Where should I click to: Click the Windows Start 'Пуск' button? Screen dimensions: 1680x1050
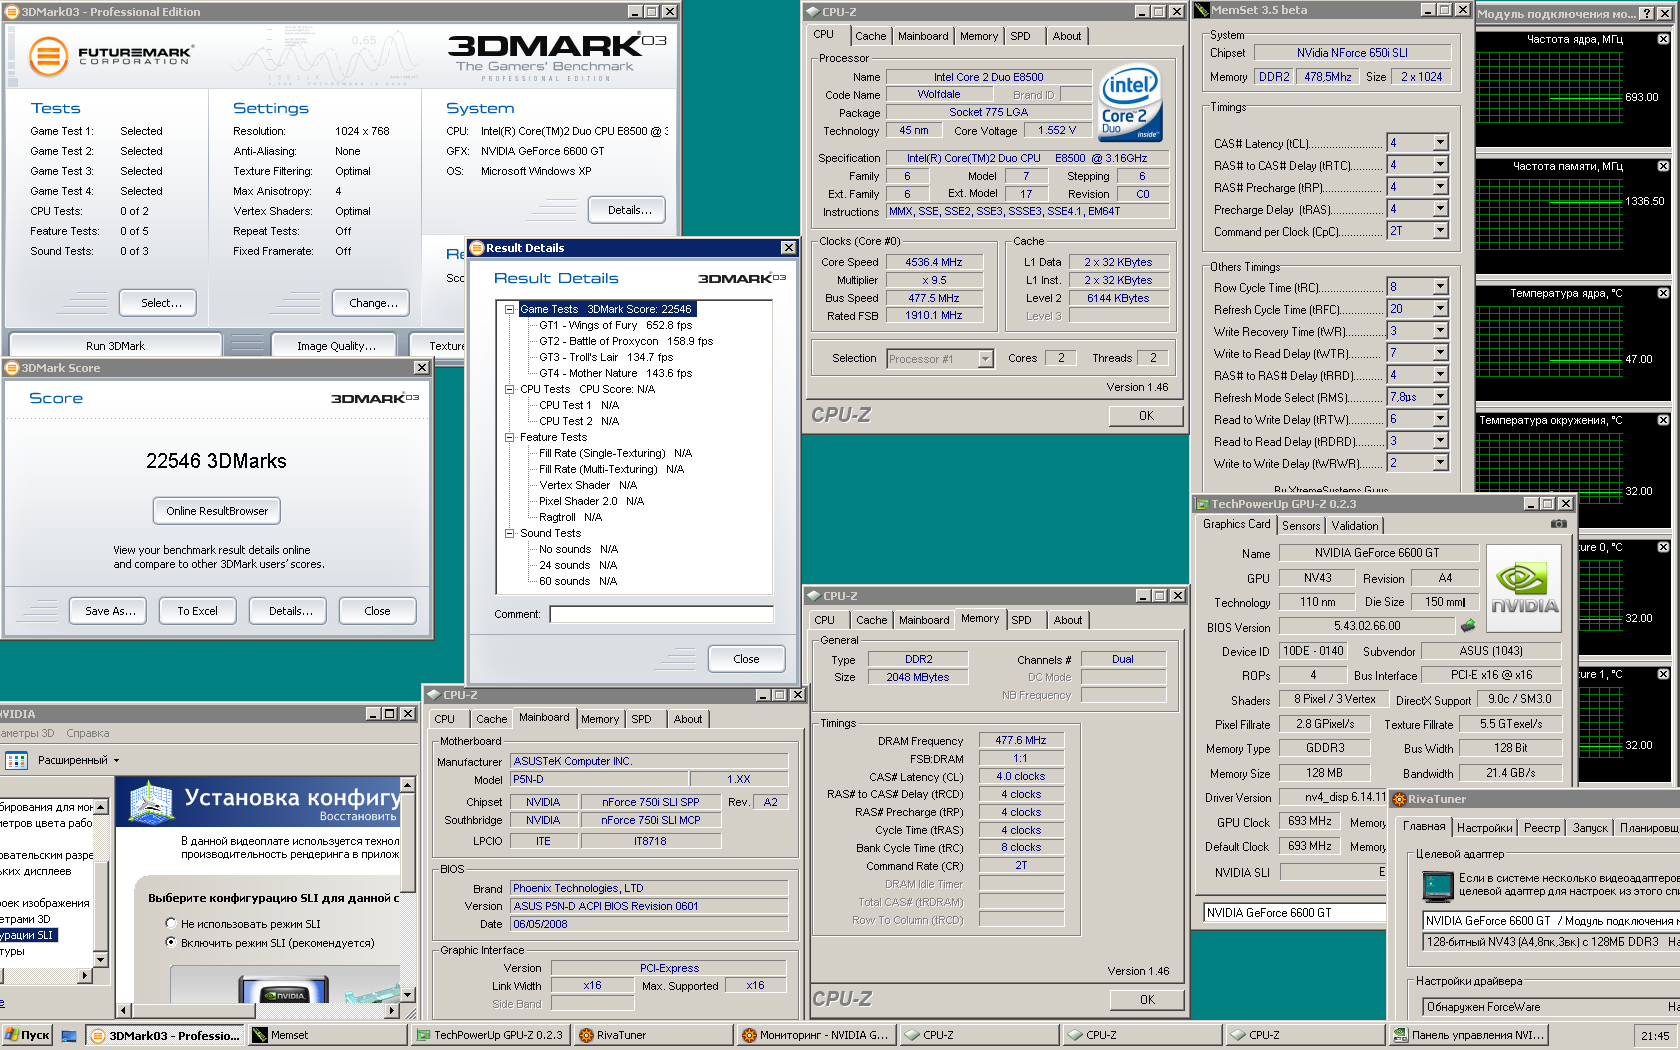coord(27,1035)
